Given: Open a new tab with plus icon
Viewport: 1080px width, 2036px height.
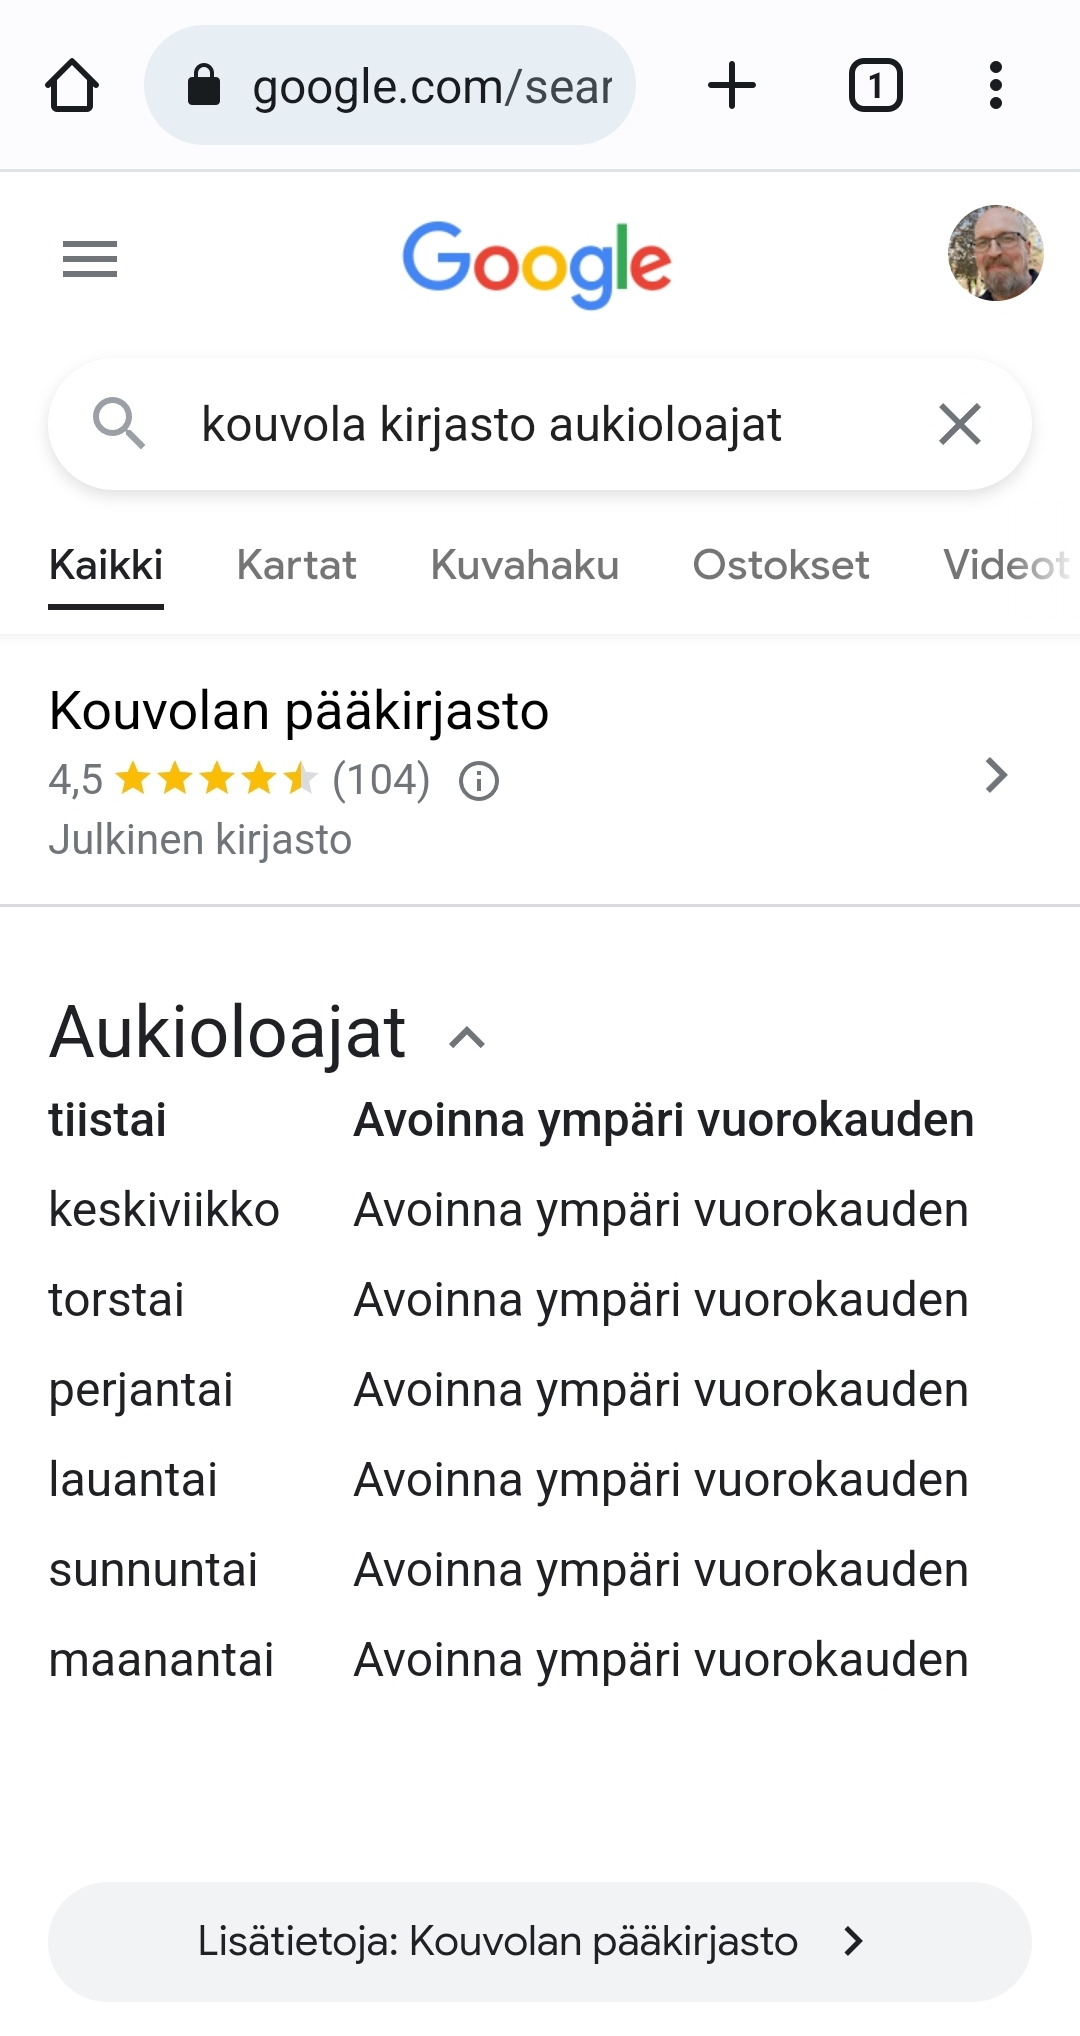Looking at the screenshot, I should click(x=732, y=86).
